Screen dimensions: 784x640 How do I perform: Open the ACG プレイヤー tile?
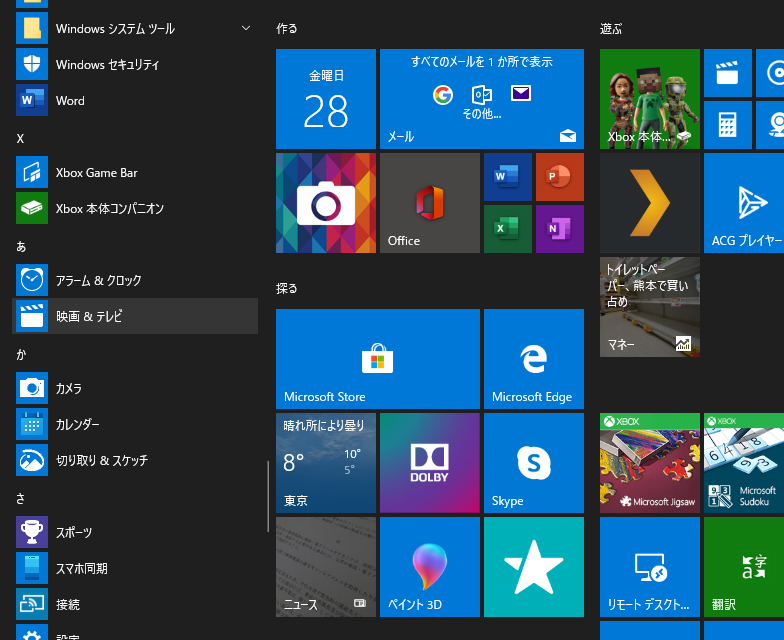(x=744, y=203)
